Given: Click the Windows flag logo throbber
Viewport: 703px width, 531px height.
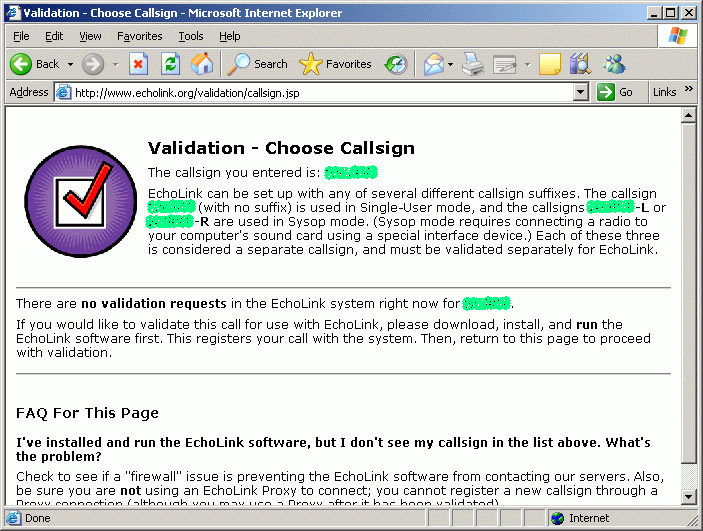Looking at the screenshot, I should point(677,36).
